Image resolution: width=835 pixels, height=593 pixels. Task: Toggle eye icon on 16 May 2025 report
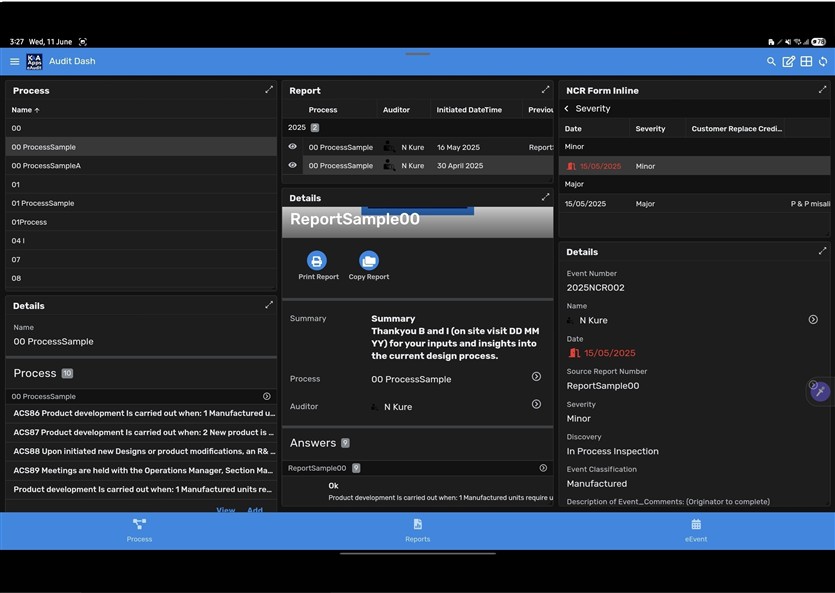pyautogui.click(x=292, y=147)
